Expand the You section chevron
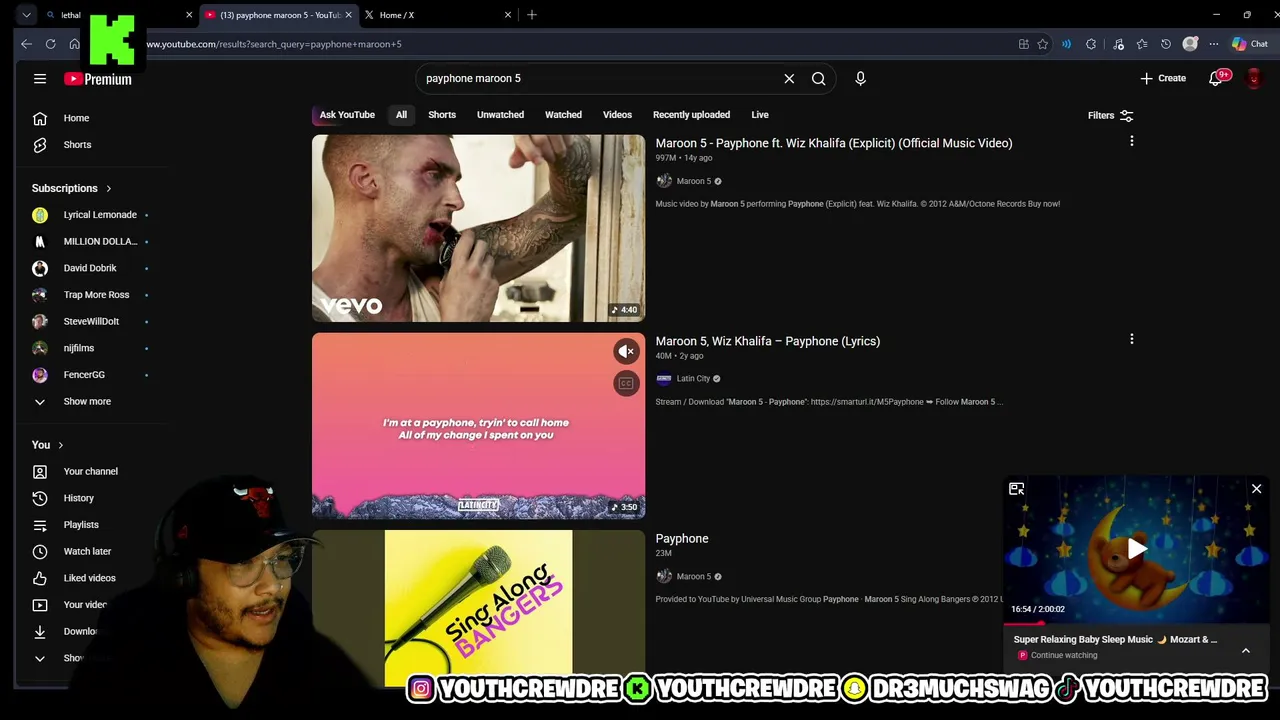This screenshot has width=1280, height=720. pyautogui.click(x=60, y=445)
